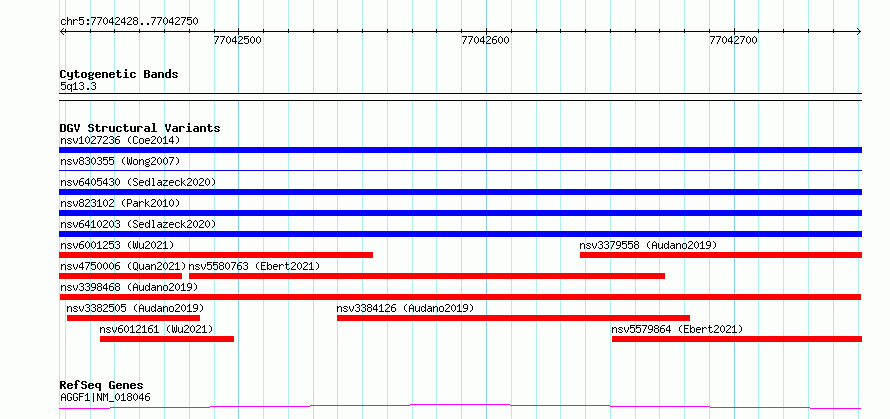Screen dimensions: 890x419
Task: Select the nsv823102 (Park2010) blue bar
Action: pos(460,213)
